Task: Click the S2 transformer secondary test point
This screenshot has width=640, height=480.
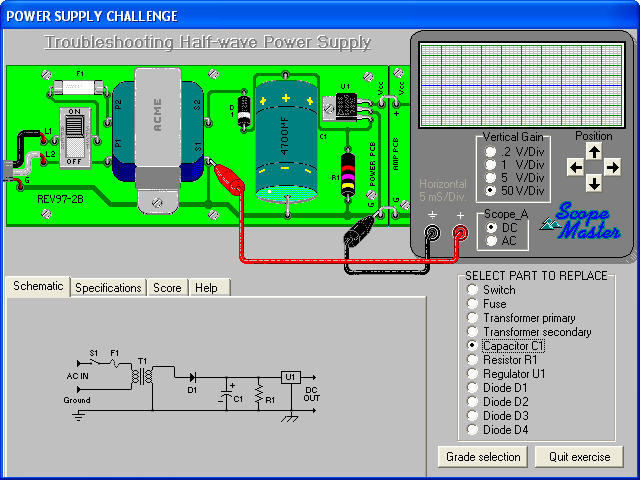Action: 208,122
